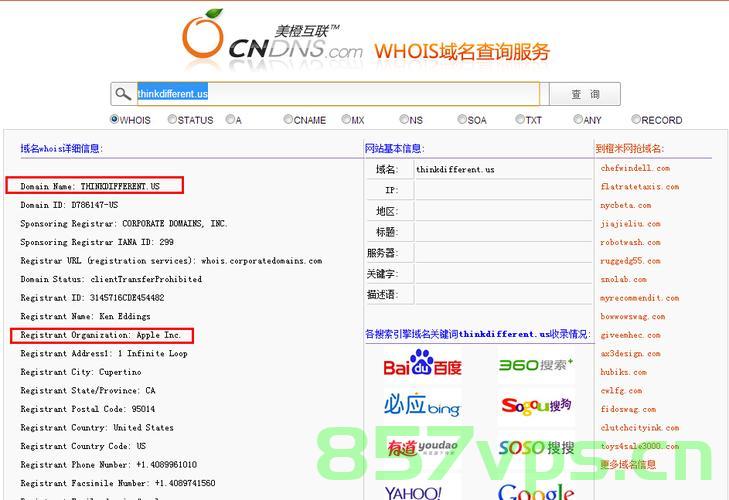This screenshot has width=729, height=500.
Task: Click the 域名whois详细信息 section heading
Action: point(61,148)
